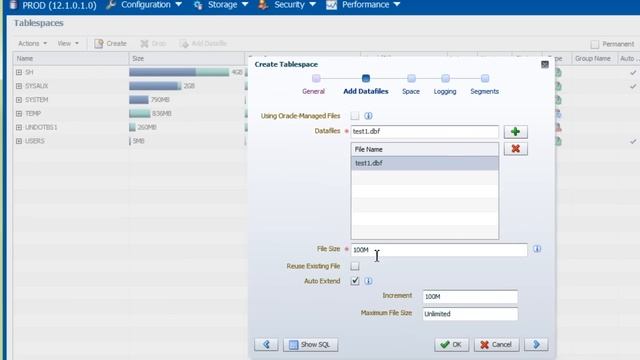Open the Storage menu

[228, 5]
